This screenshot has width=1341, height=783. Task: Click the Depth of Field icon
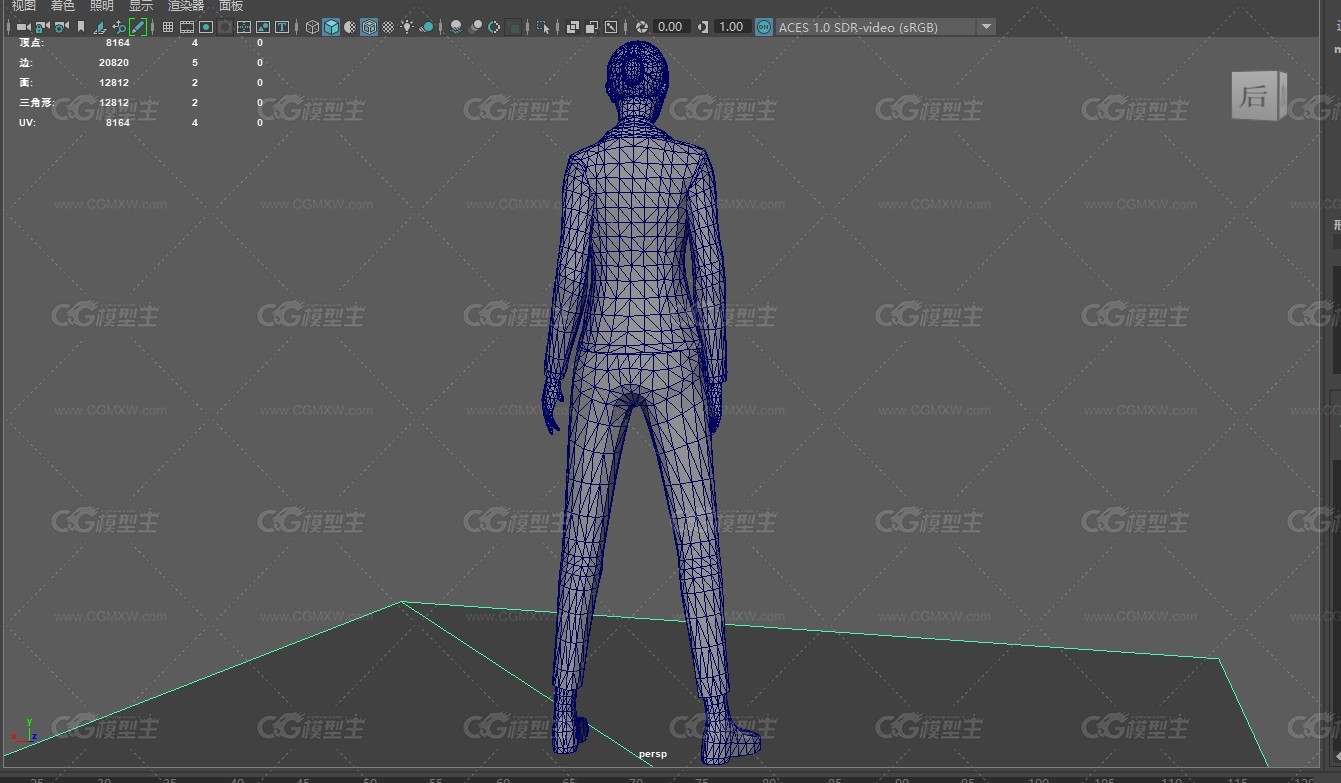[x=513, y=27]
